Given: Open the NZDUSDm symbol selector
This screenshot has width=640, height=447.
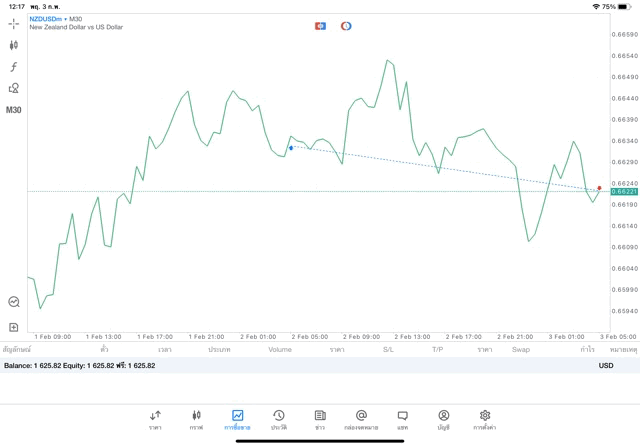Looking at the screenshot, I should (x=47, y=19).
